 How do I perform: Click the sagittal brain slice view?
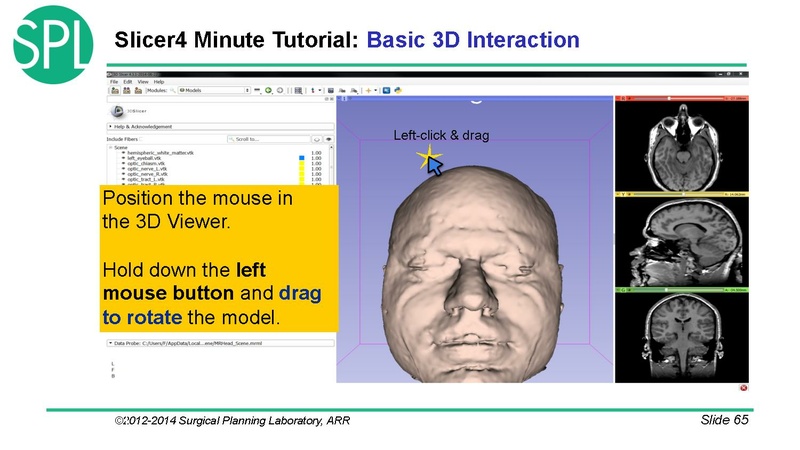pyautogui.click(x=682, y=242)
